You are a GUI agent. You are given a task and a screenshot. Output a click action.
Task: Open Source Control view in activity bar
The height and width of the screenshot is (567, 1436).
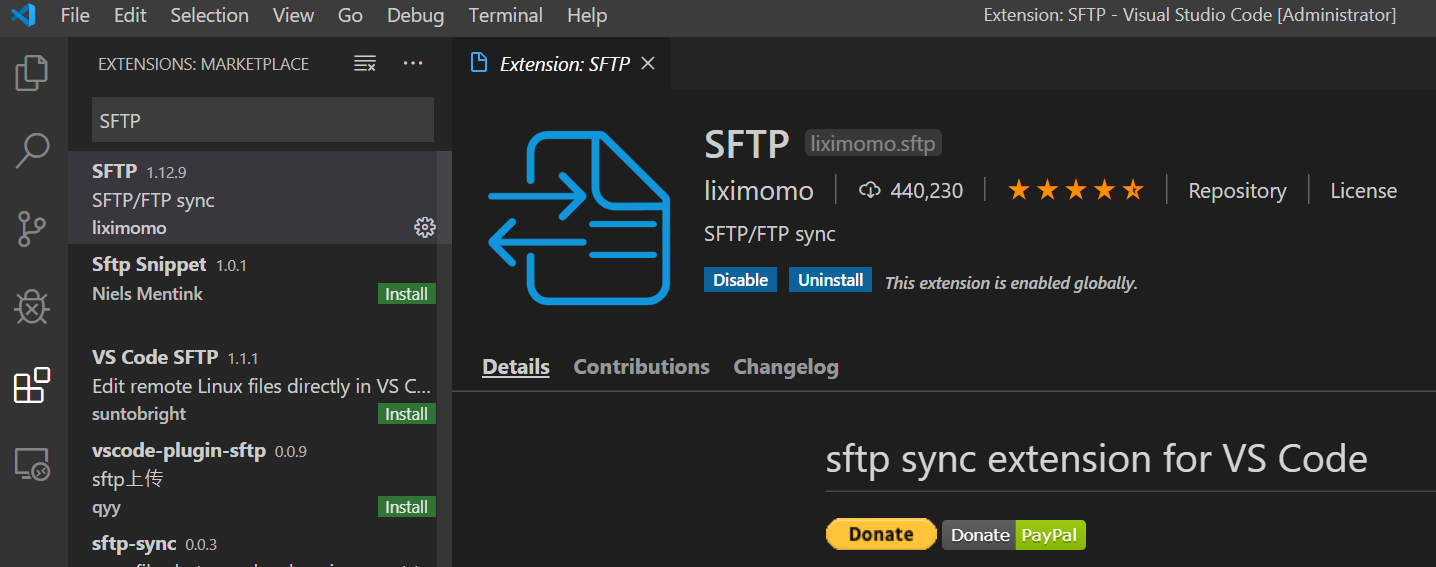(32, 229)
